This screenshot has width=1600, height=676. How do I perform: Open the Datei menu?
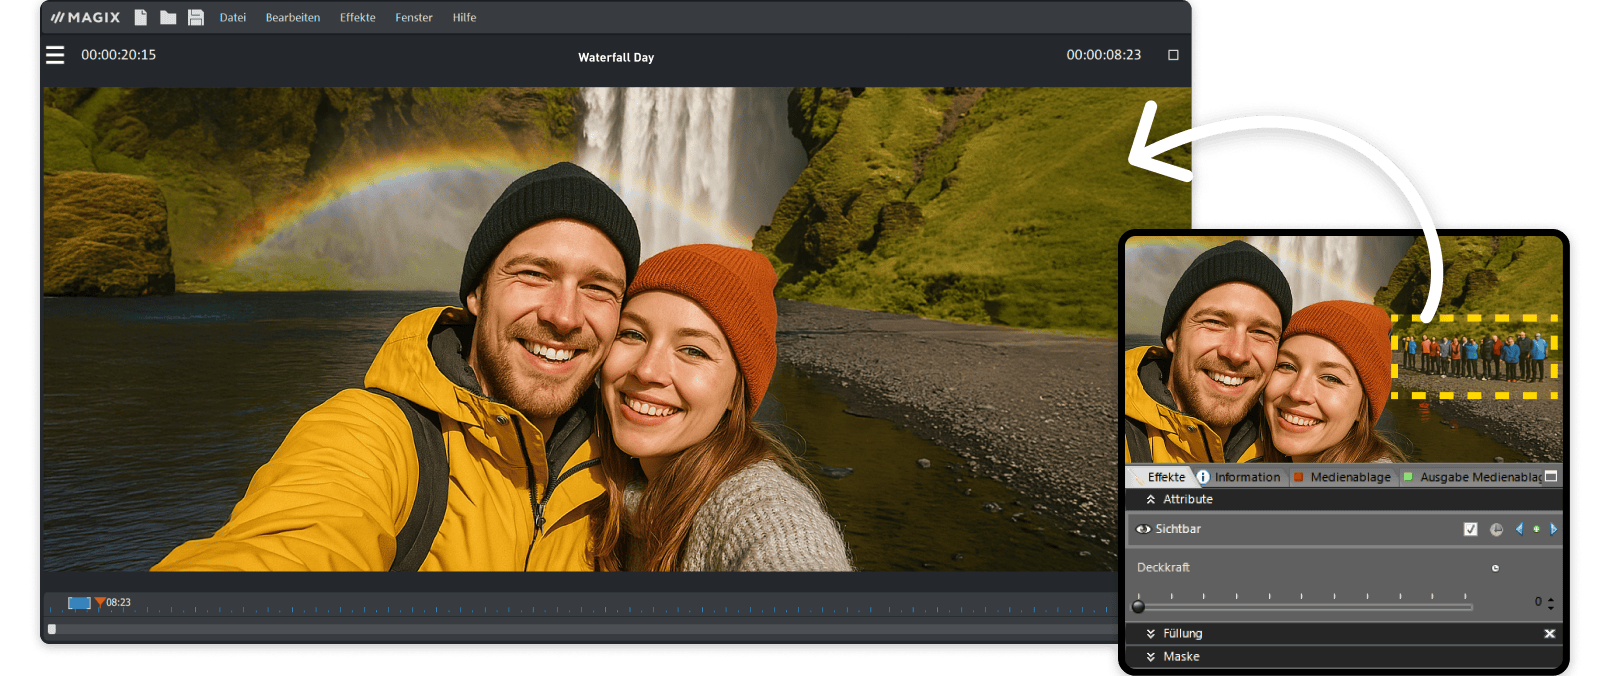coord(233,17)
